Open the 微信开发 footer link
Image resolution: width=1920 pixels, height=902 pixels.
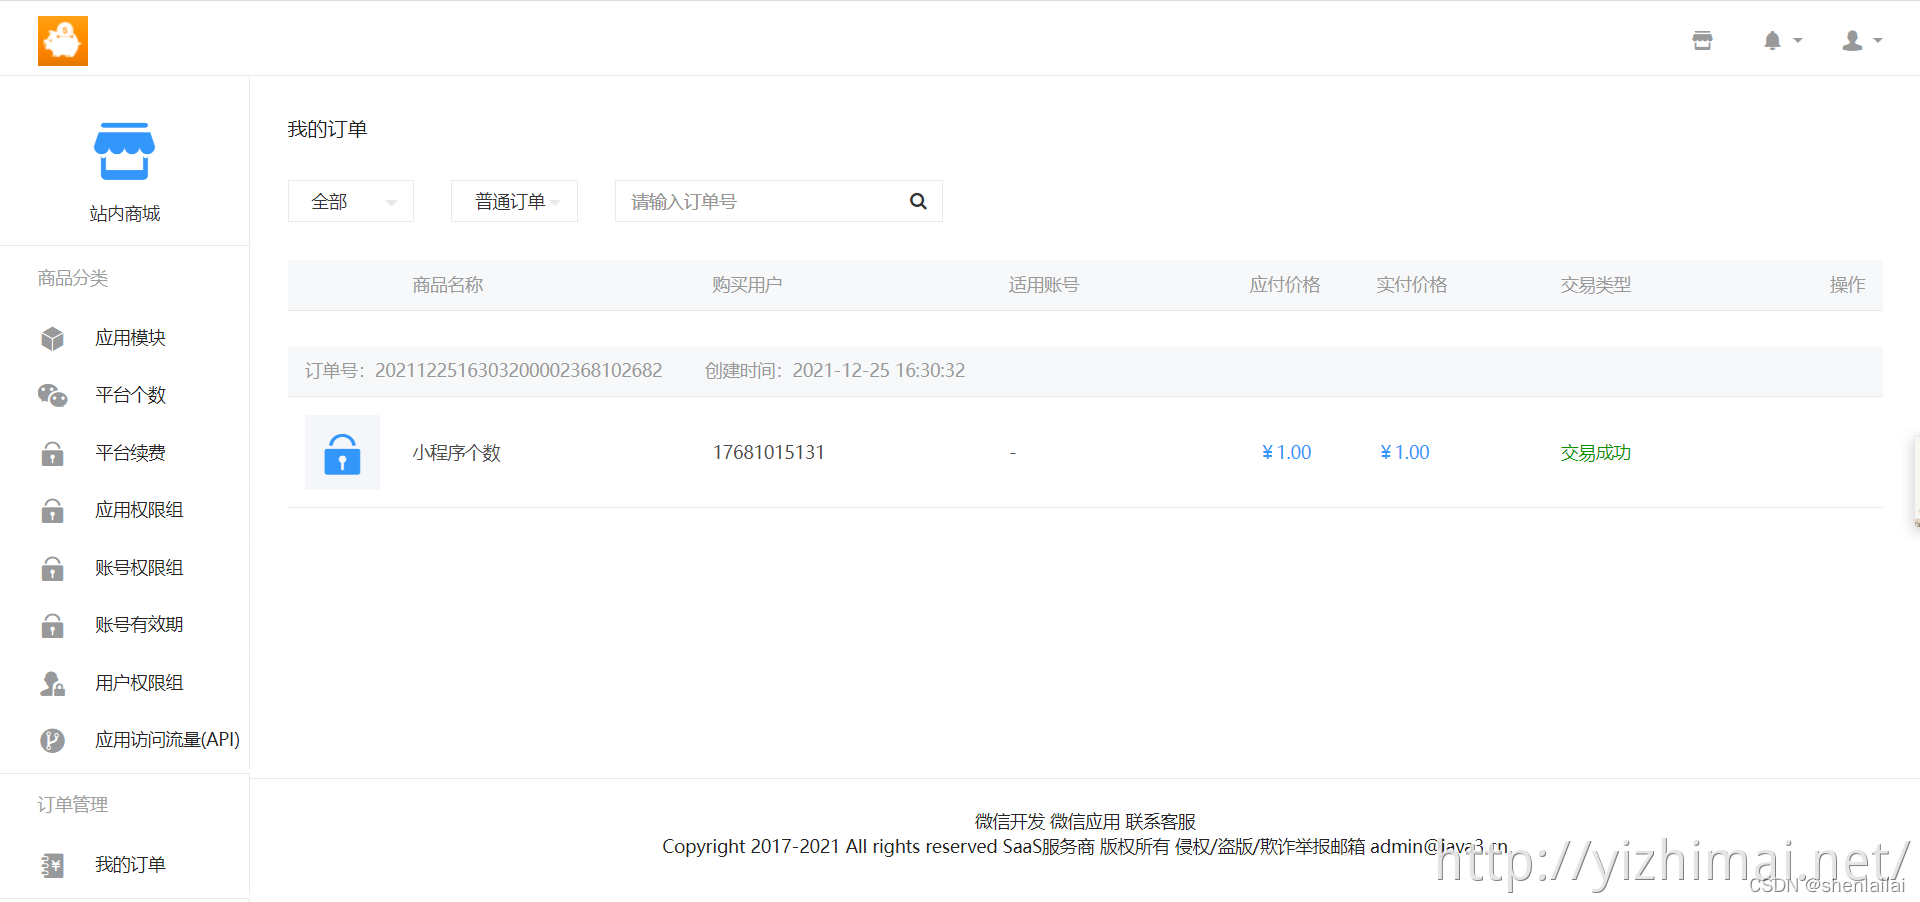[x=1009, y=821]
